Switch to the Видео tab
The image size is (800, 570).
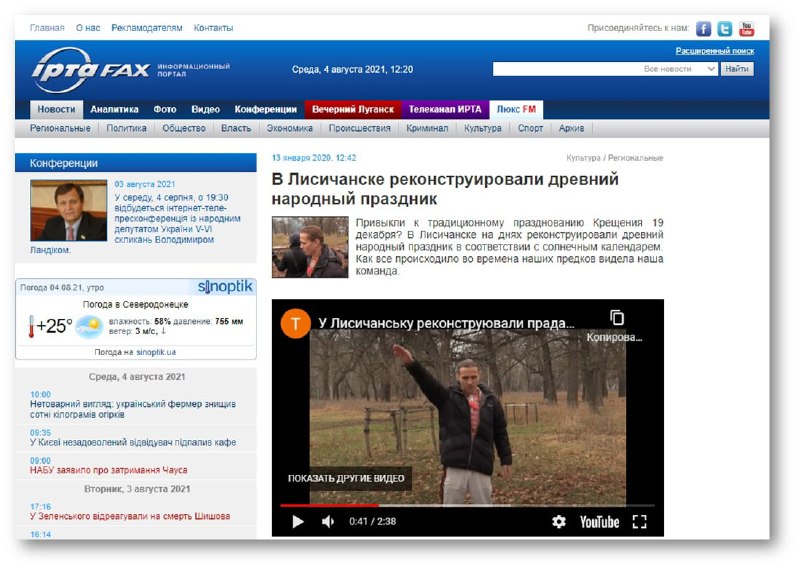click(x=205, y=110)
